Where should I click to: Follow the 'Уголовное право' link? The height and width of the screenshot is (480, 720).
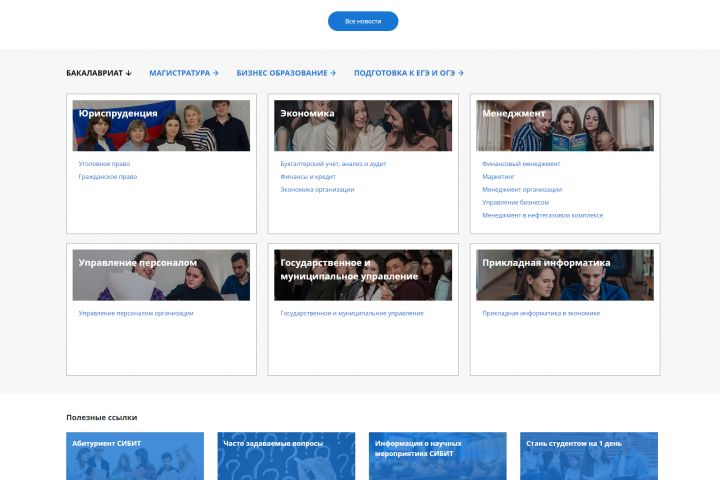tap(104, 164)
